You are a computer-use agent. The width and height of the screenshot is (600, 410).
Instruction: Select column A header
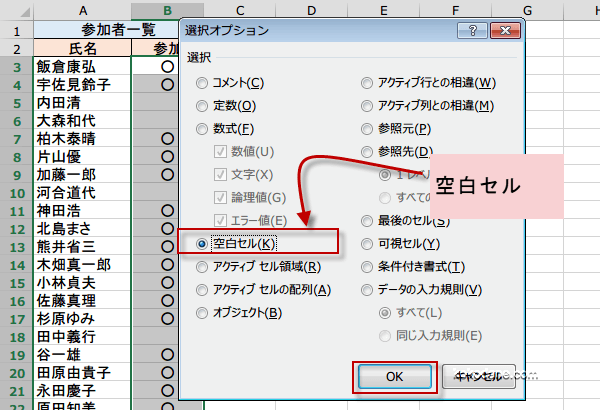coord(82,10)
